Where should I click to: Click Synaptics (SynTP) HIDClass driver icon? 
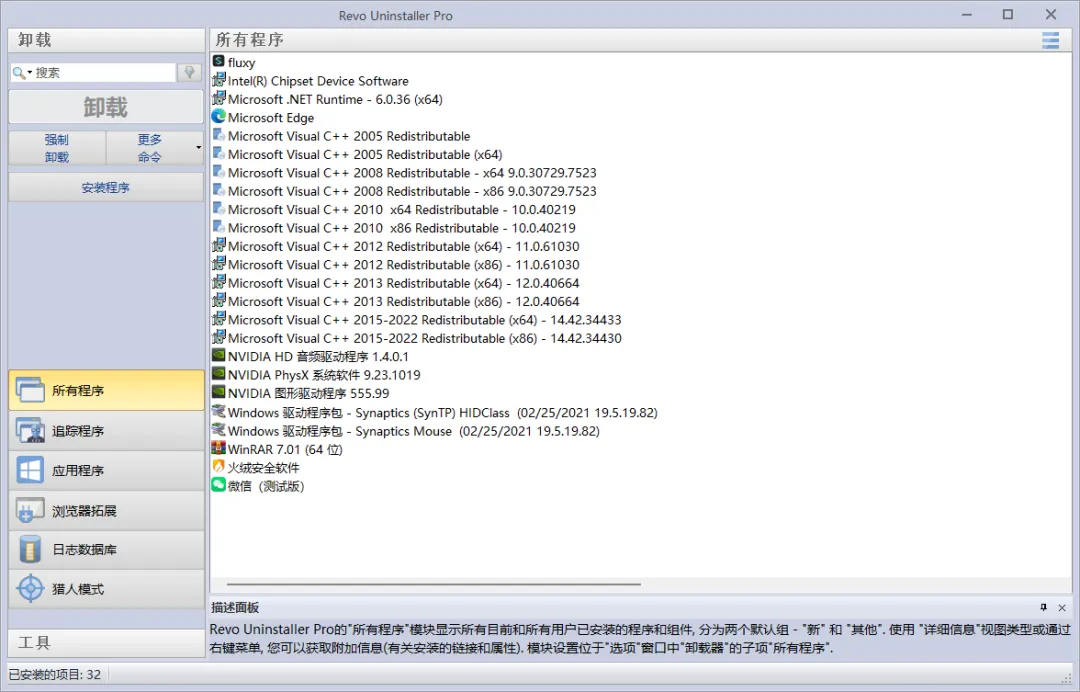click(218, 411)
